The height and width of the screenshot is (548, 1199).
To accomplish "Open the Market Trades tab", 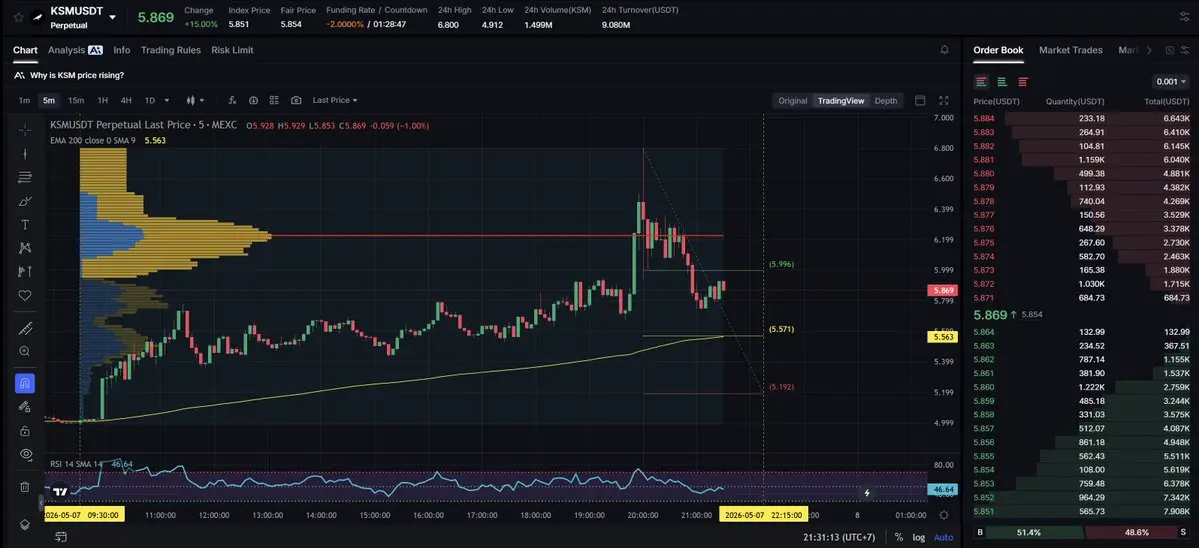I will coord(1071,50).
